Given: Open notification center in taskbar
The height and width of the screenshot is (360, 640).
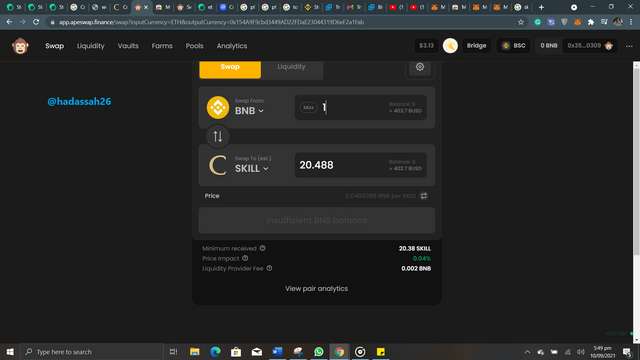Looking at the screenshot, I should (627, 352).
